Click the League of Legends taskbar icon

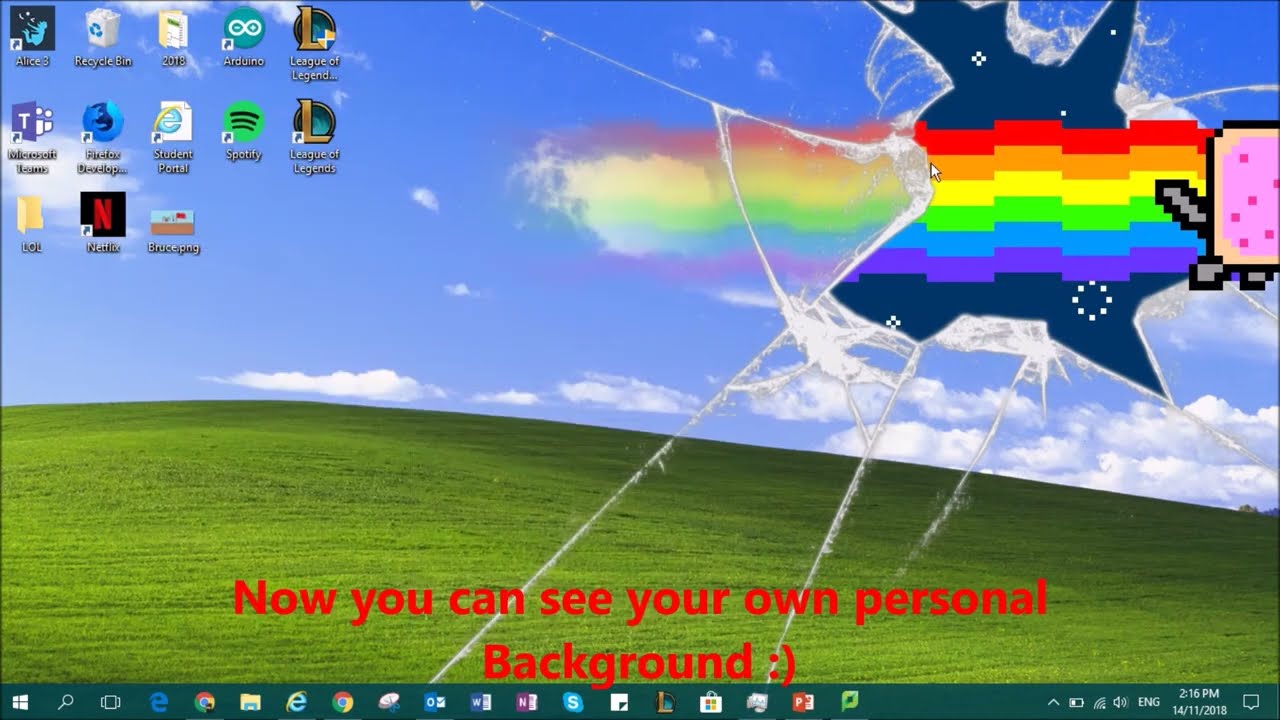point(665,702)
